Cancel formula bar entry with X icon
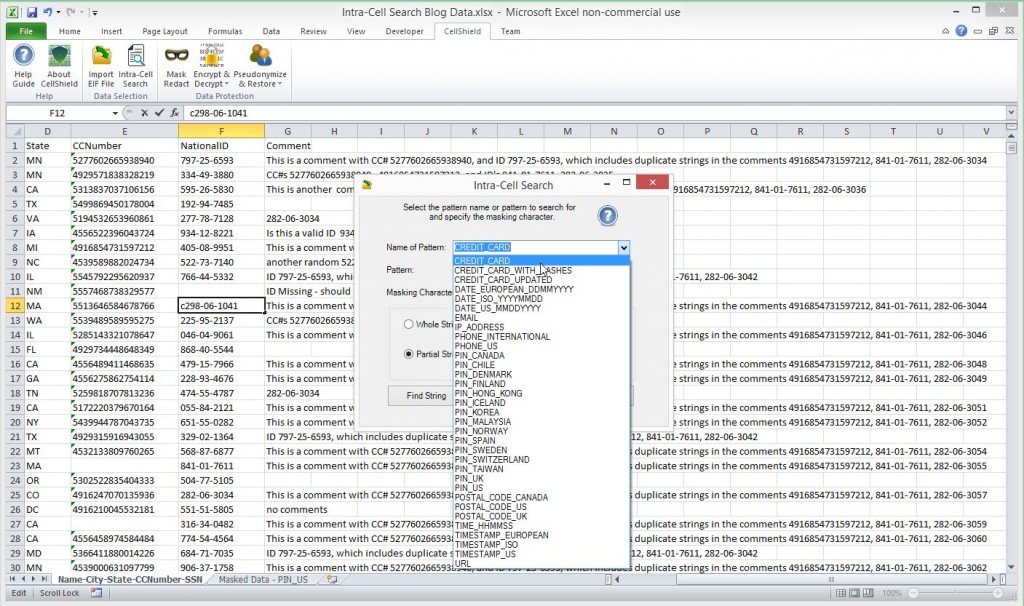The width and height of the screenshot is (1024, 606). click(144, 113)
